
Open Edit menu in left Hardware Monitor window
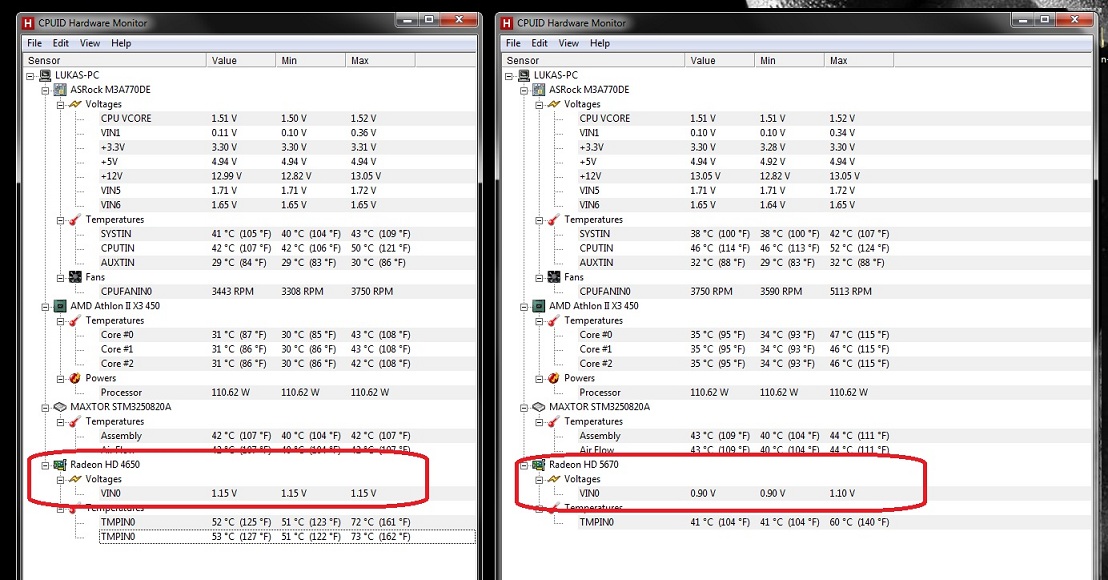click(61, 43)
